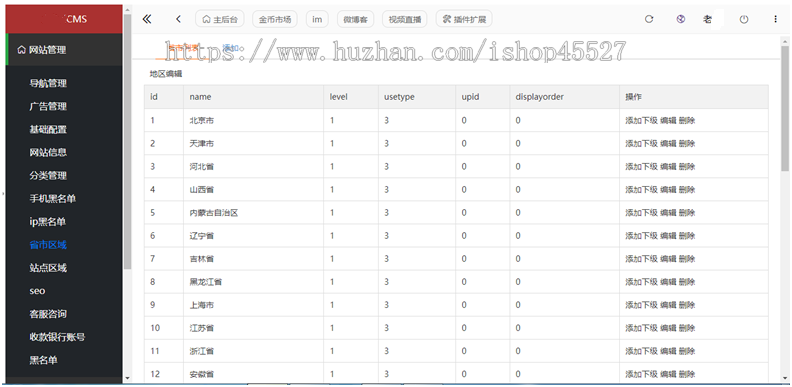Viewport: 792px width, 387px height.
Task: Click the single left-arrow back icon
Action: (x=178, y=19)
